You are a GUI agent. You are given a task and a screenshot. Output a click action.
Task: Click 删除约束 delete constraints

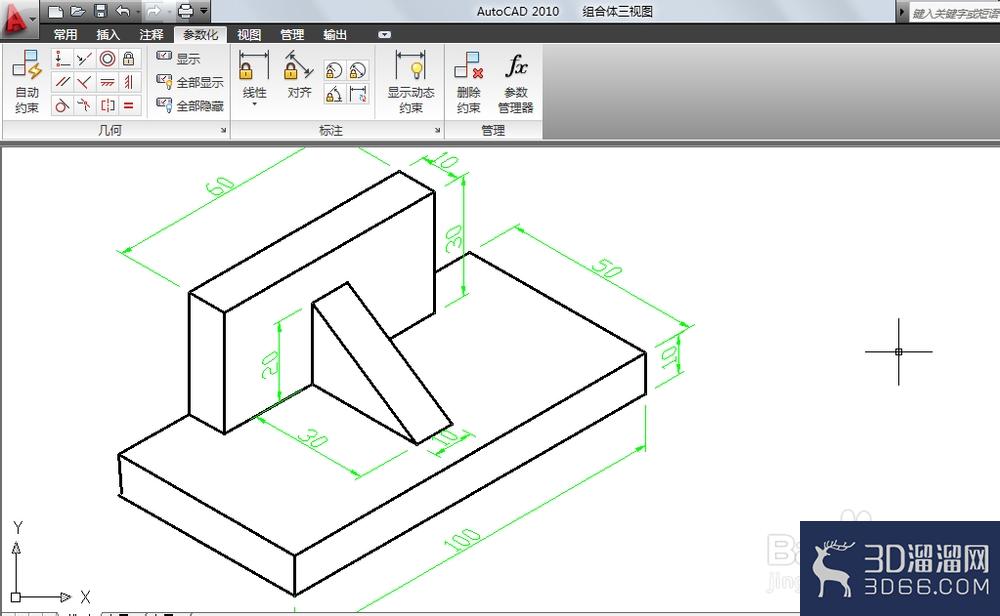469,82
